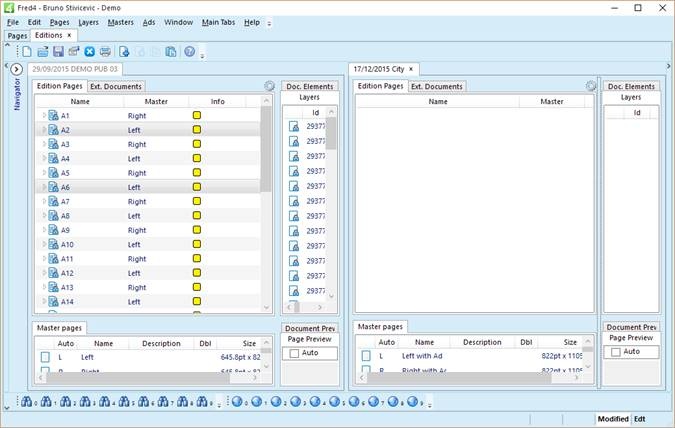Click the Save floppy disk icon

(58, 52)
